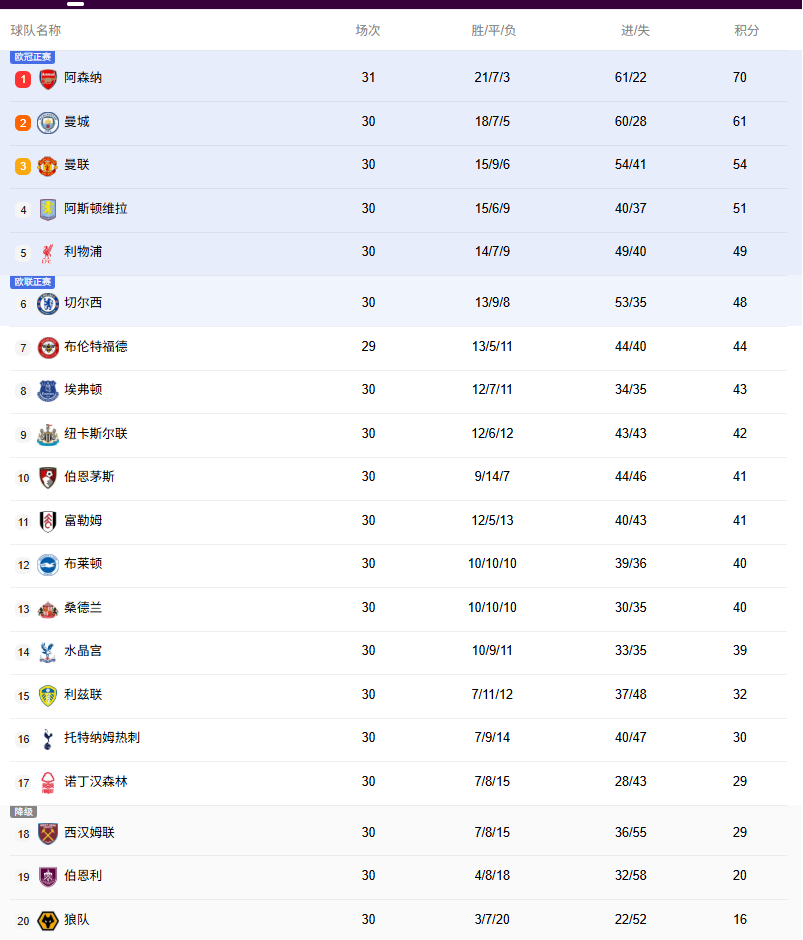Click the Chelsea crest icon
The height and width of the screenshot is (940, 803).
pos(48,303)
